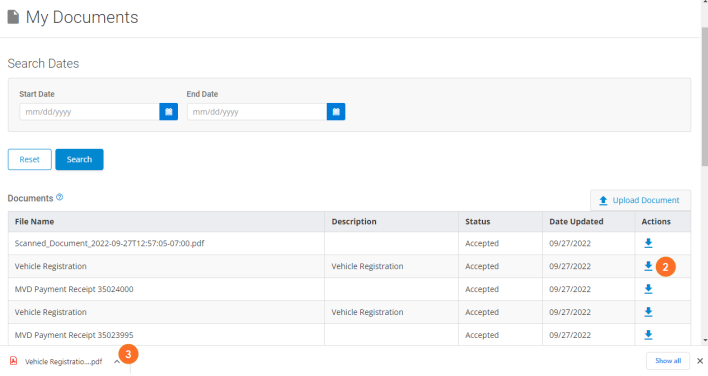708x376 pixels.
Task: Click the End Date input field
Action: click(x=257, y=111)
